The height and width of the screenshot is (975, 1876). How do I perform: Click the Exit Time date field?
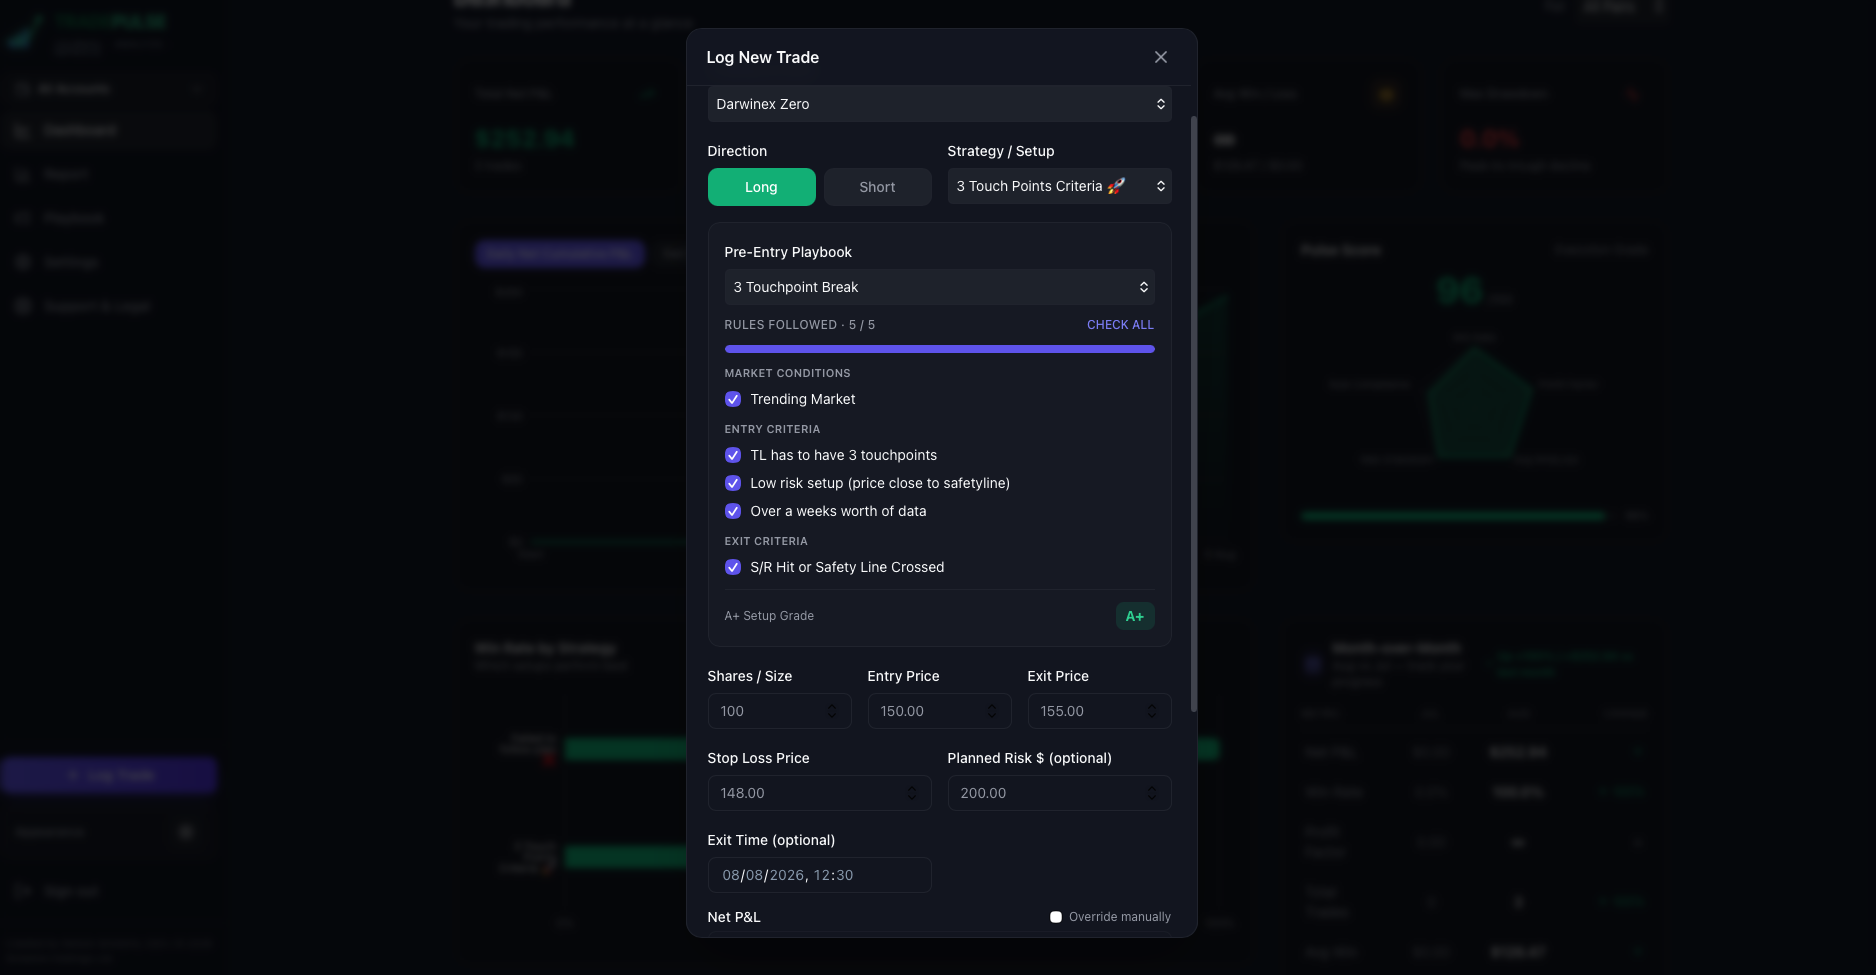coord(819,875)
